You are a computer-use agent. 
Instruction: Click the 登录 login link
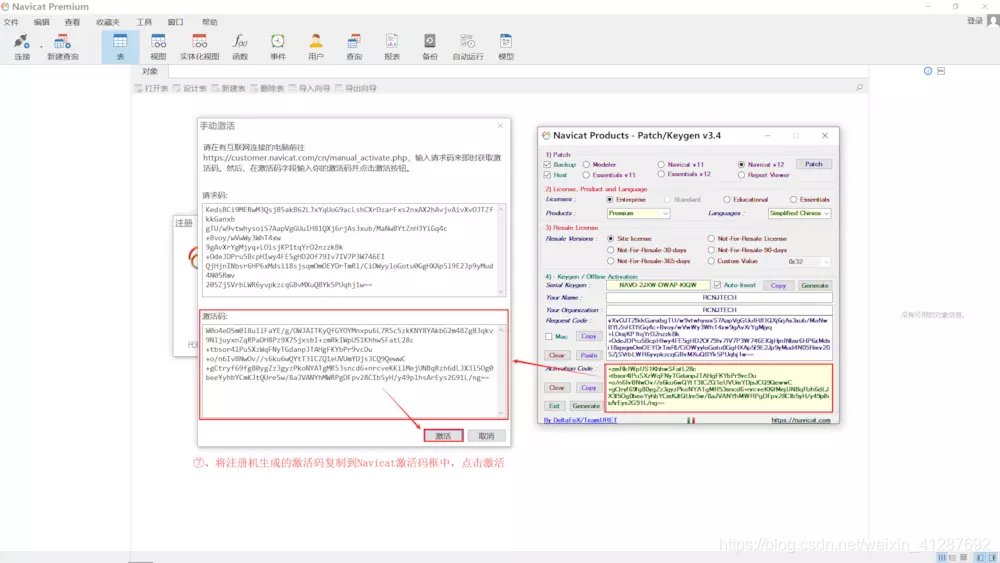tap(974, 21)
